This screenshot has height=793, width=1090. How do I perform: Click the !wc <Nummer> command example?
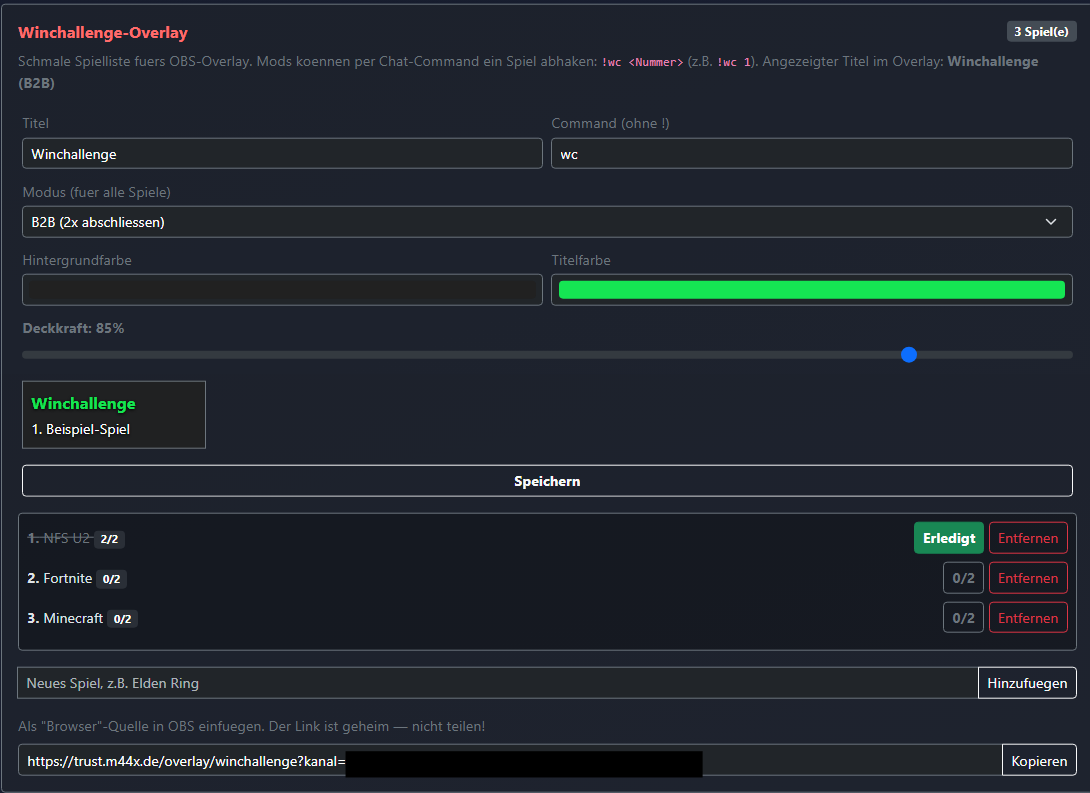tap(642, 62)
